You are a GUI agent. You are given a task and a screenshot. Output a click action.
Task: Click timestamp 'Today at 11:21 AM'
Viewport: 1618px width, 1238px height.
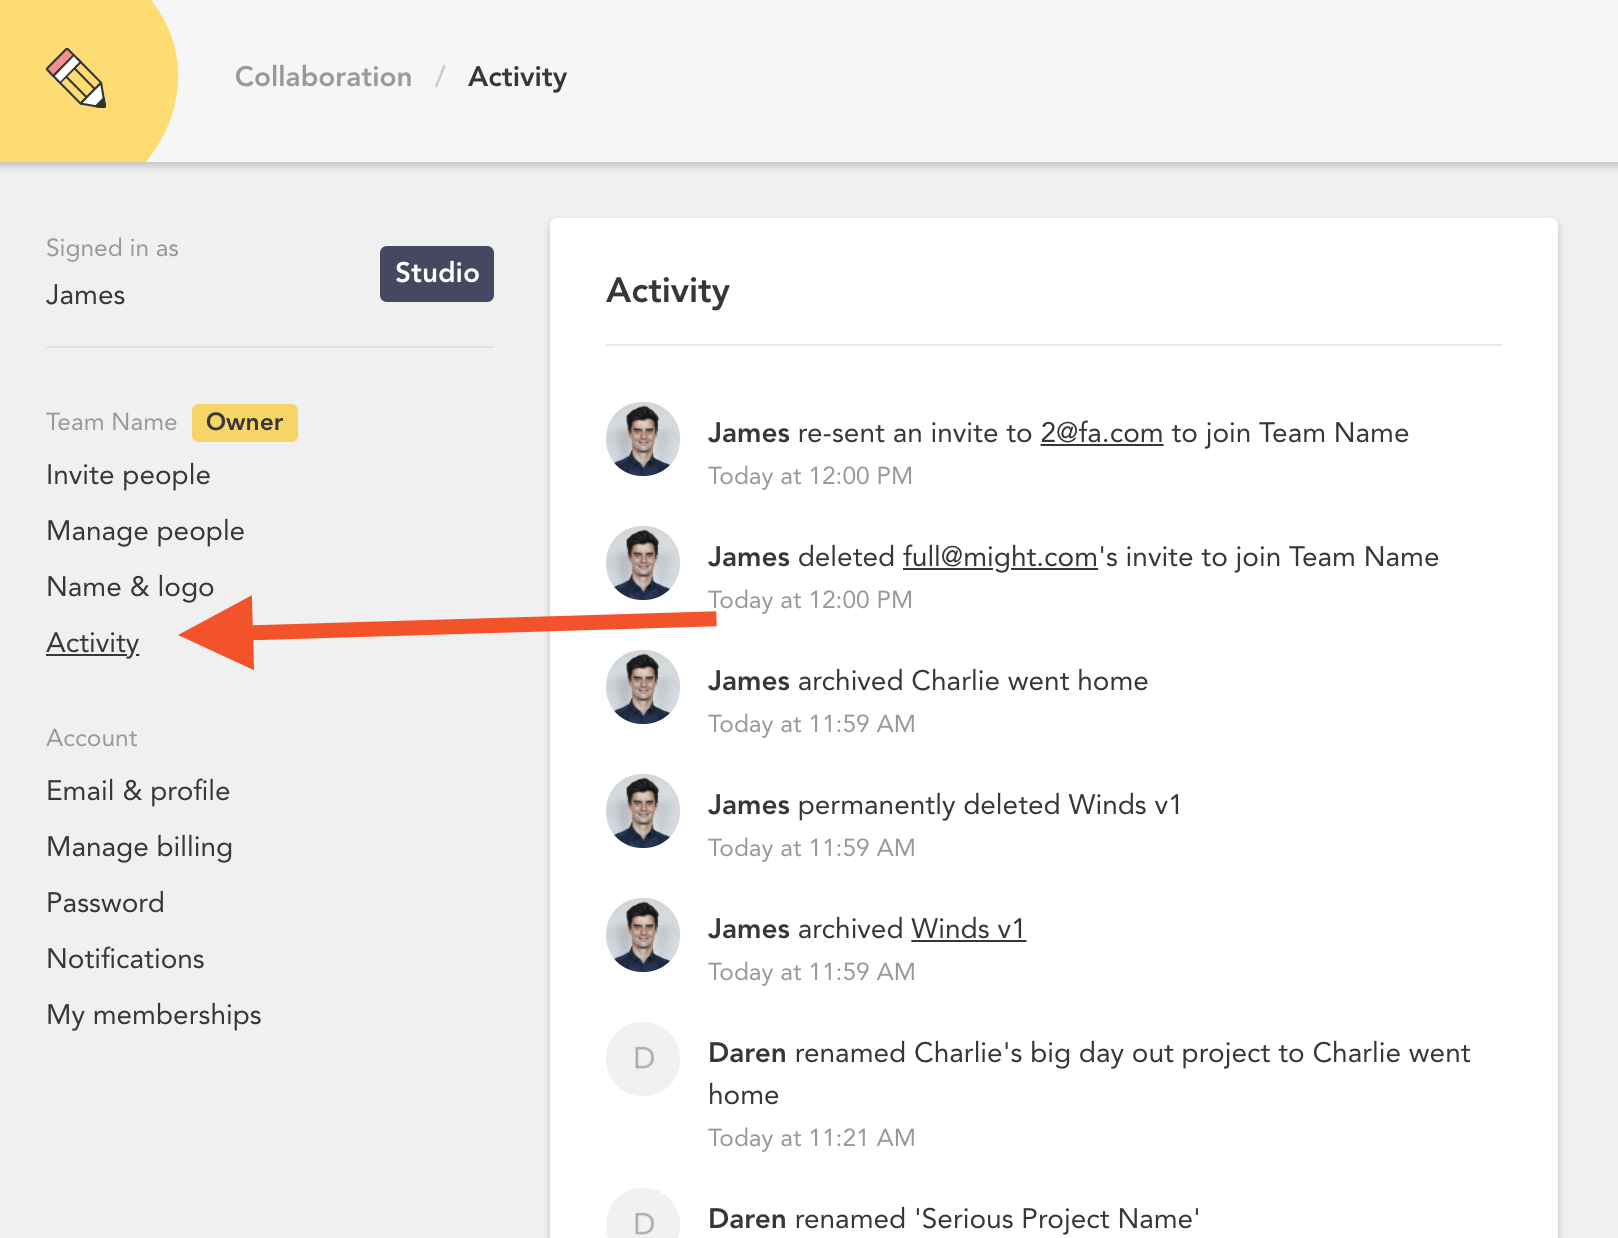pyautogui.click(x=811, y=1138)
